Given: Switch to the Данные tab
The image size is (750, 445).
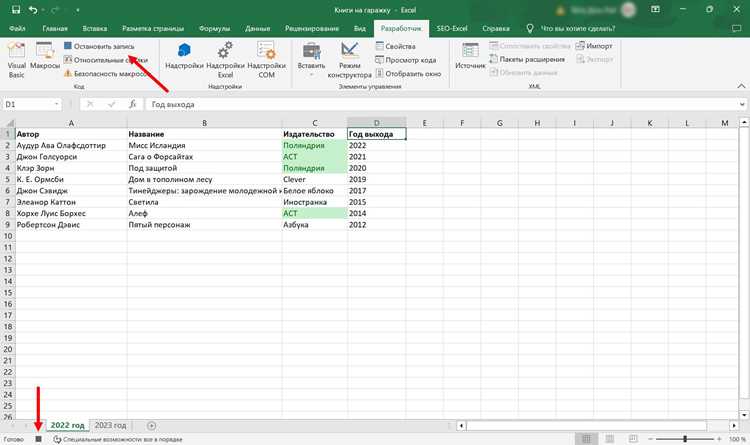Looking at the screenshot, I should (x=257, y=28).
